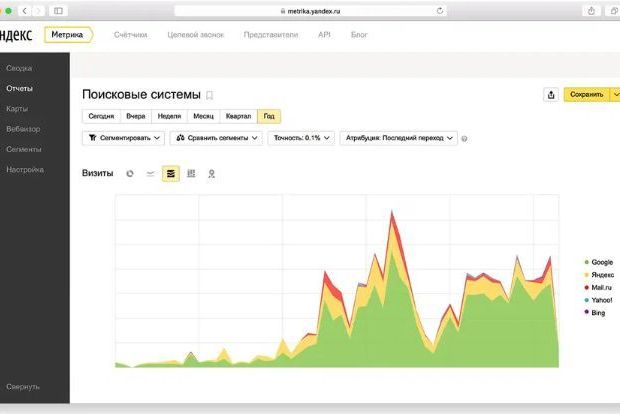Click the browser forward arrow
This screenshot has width=620, height=414.
[x=38, y=11]
